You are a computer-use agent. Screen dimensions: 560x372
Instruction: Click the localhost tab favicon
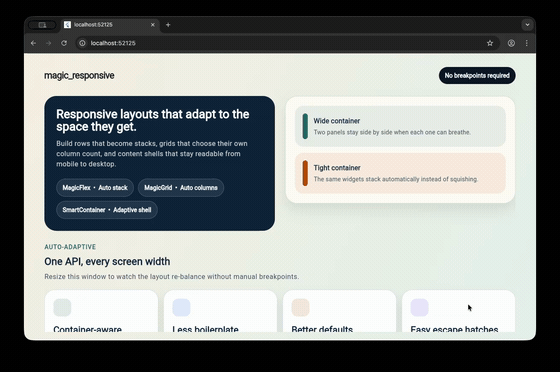(x=68, y=25)
